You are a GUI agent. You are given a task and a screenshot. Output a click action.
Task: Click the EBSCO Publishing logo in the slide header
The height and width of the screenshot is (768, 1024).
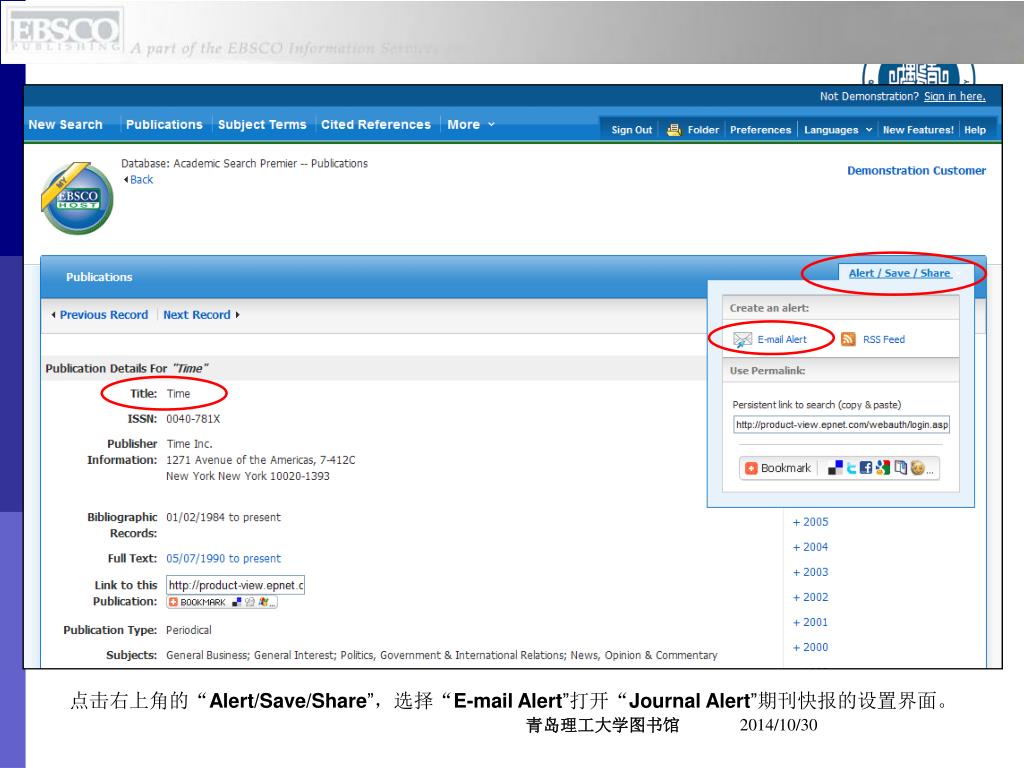tap(64, 32)
